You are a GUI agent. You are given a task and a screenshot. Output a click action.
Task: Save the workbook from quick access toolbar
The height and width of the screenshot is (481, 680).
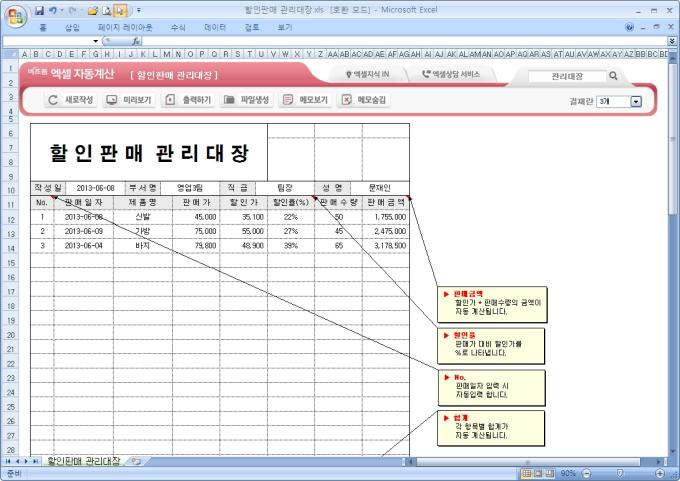click(39, 9)
